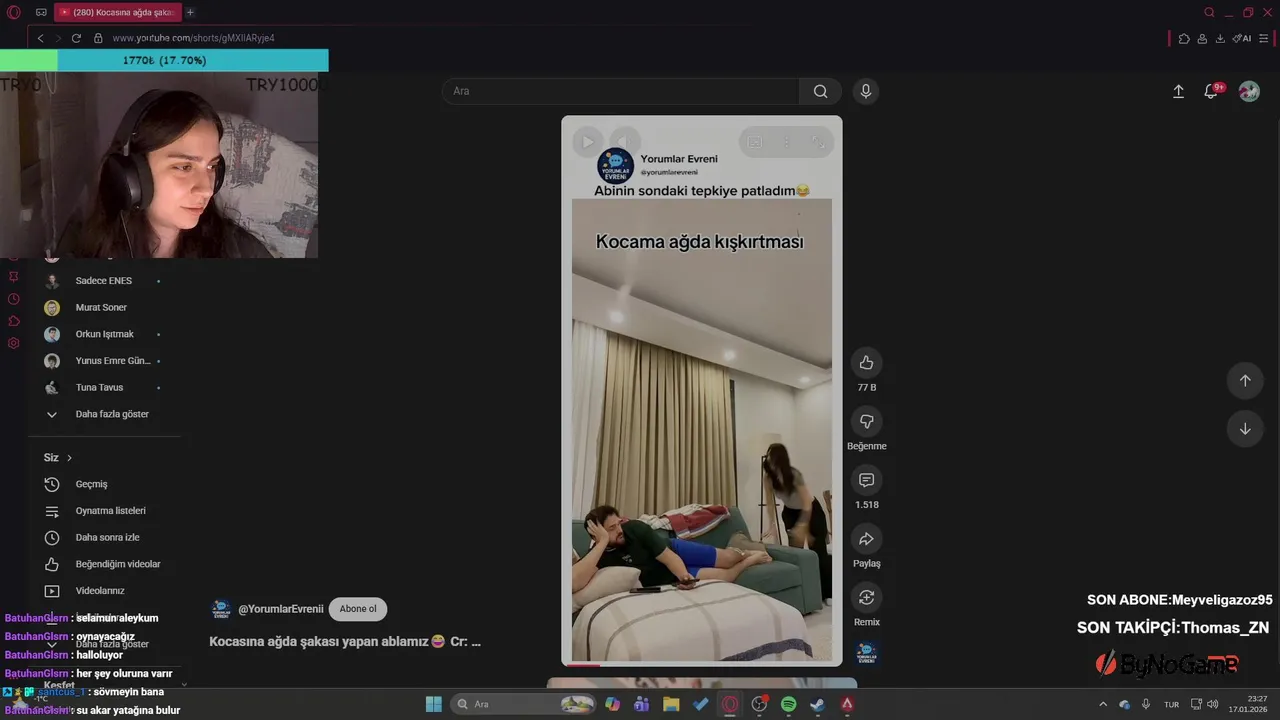
Task: Open Opera extensions cube icon
Action: [x=1184, y=38]
